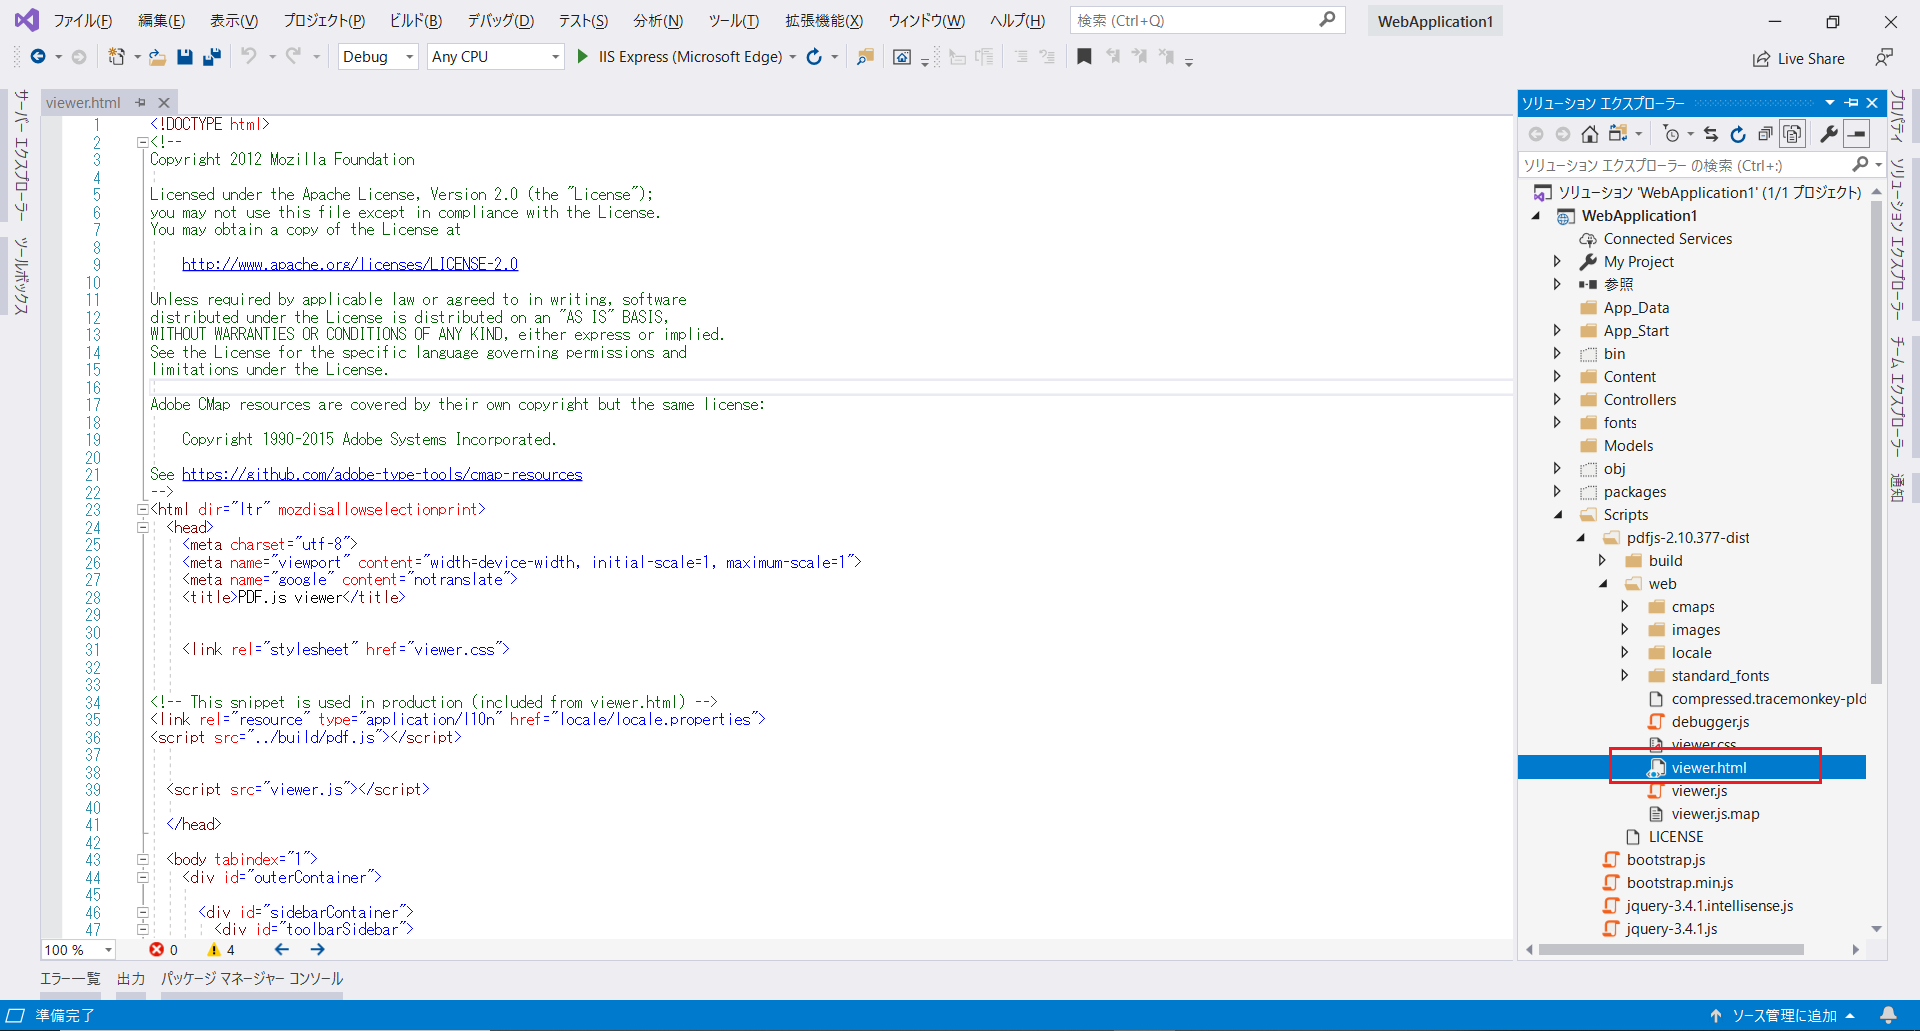The height and width of the screenshot is (1031, 1920).
Task: Open Properties via the wrench icon
Action: (x=1829, y=133)
